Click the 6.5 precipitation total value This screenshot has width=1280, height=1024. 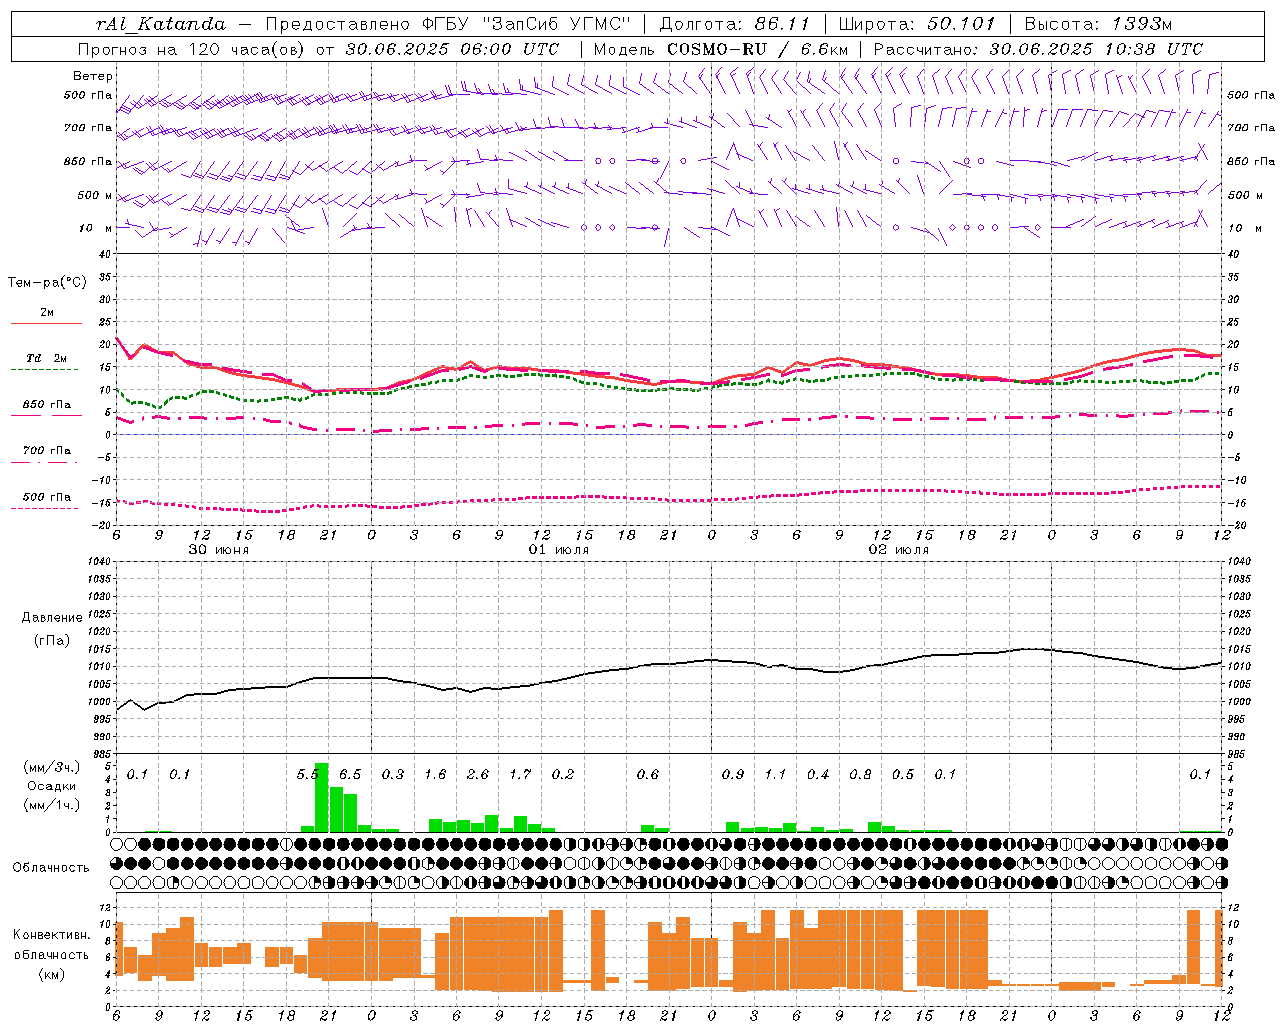tap(350, 774)
